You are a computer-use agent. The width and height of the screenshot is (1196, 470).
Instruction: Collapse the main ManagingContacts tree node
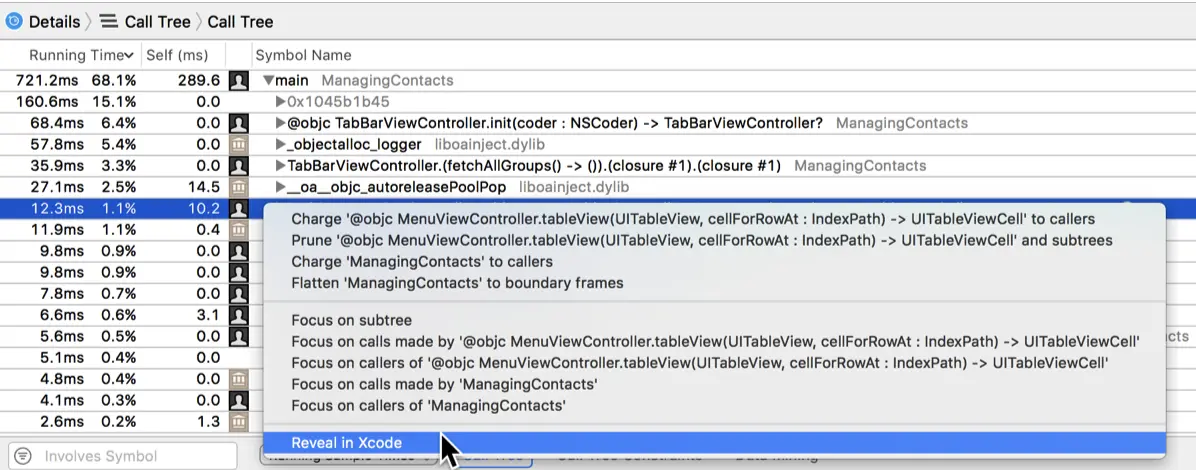point(268,80)
